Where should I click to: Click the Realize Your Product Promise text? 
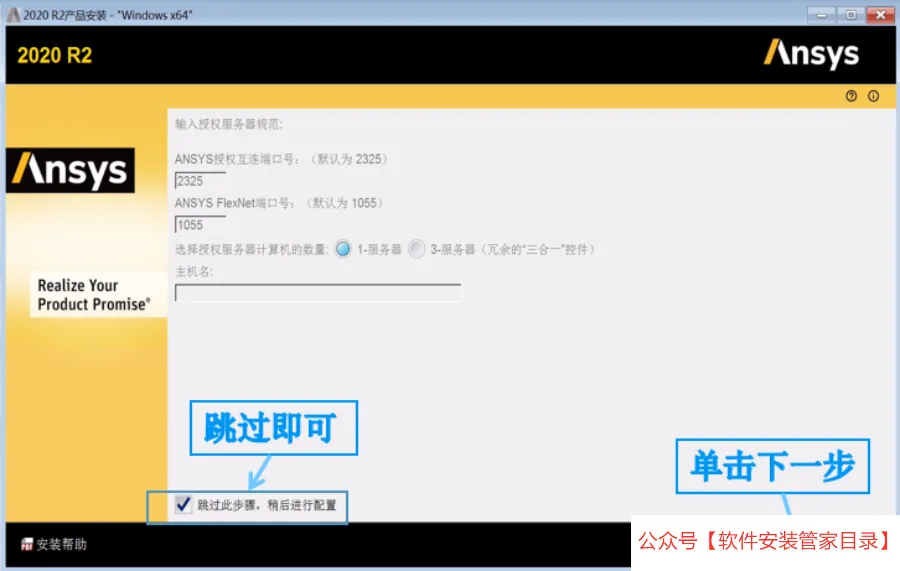click(94, 294)
